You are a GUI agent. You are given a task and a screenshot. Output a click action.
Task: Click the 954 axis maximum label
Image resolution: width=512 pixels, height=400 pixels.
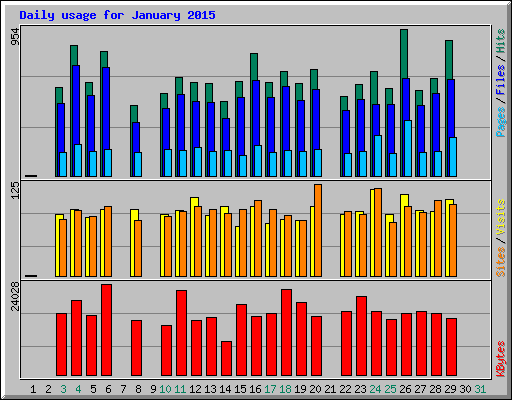[x=15, y=37]
